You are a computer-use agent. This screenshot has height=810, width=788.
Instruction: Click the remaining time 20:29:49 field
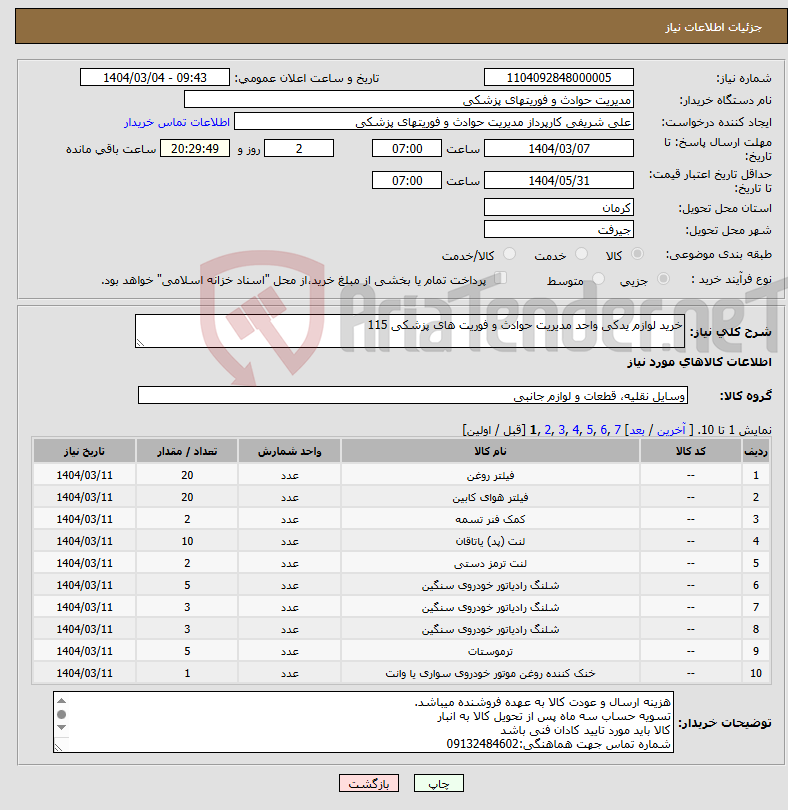coord(195,149)
